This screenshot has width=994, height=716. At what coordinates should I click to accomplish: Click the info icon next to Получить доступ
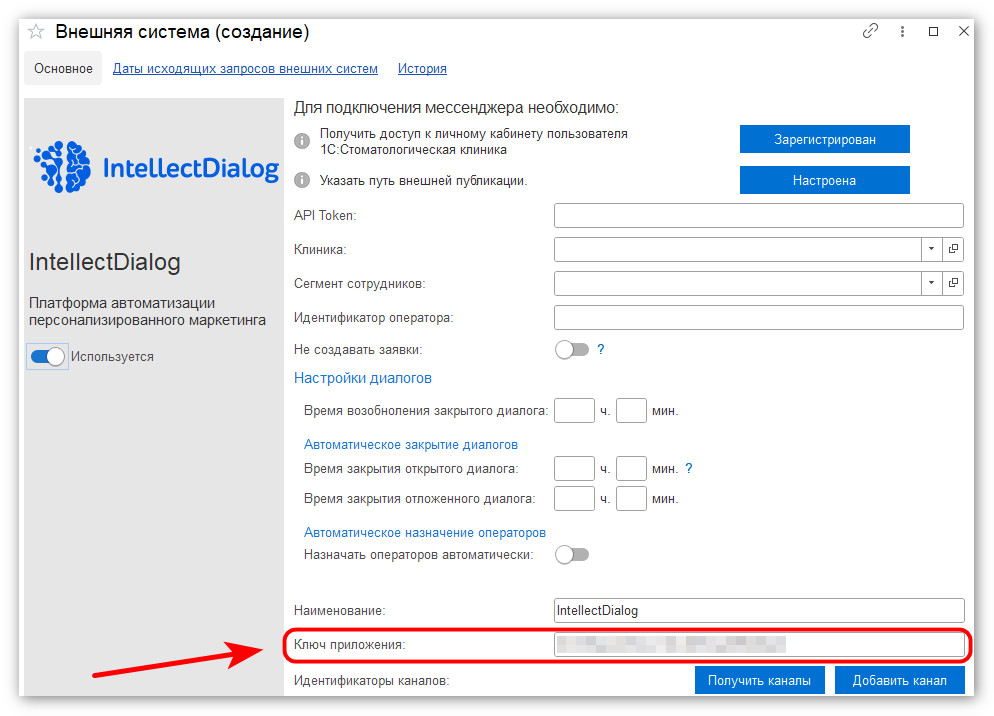tap(302, 141)
